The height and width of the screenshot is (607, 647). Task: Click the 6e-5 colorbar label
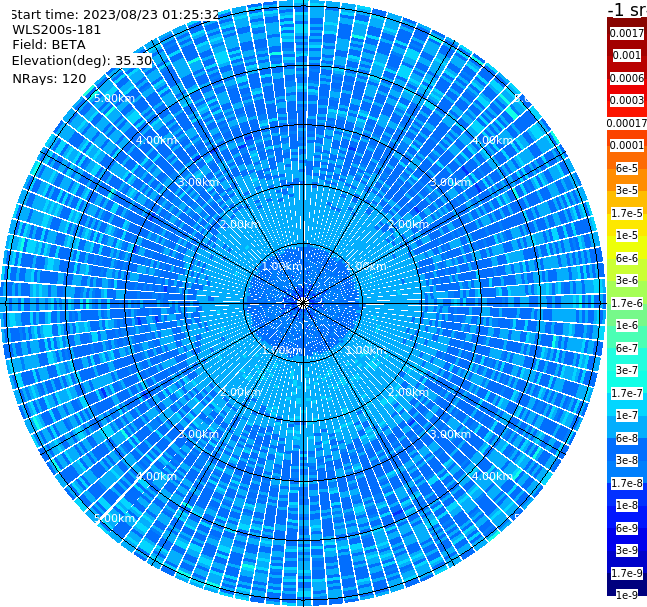pos(627,168)
